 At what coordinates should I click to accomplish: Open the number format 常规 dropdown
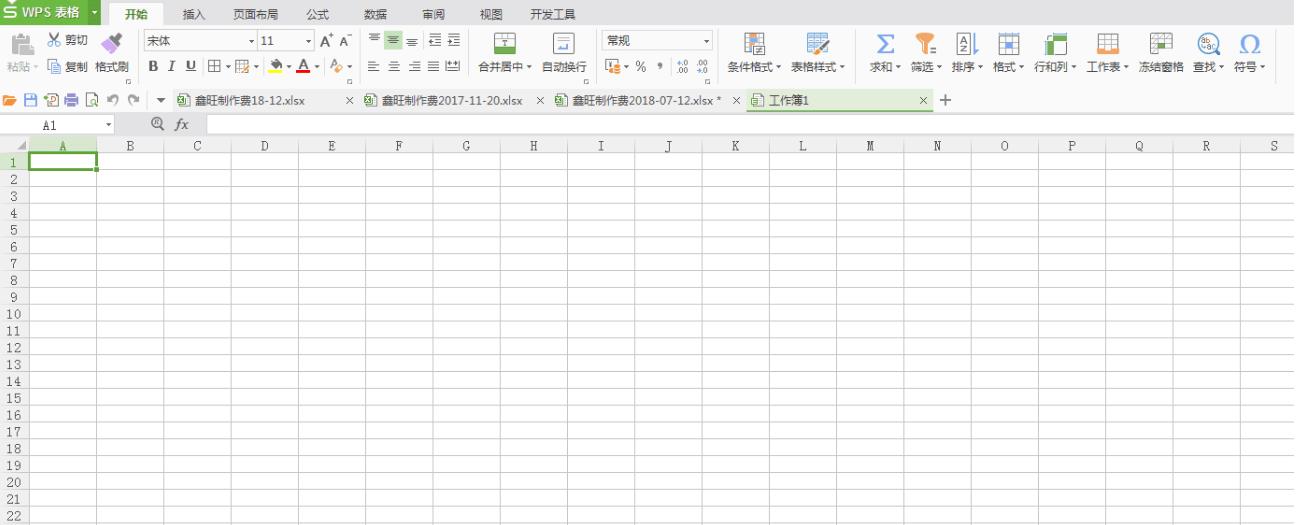706,41
